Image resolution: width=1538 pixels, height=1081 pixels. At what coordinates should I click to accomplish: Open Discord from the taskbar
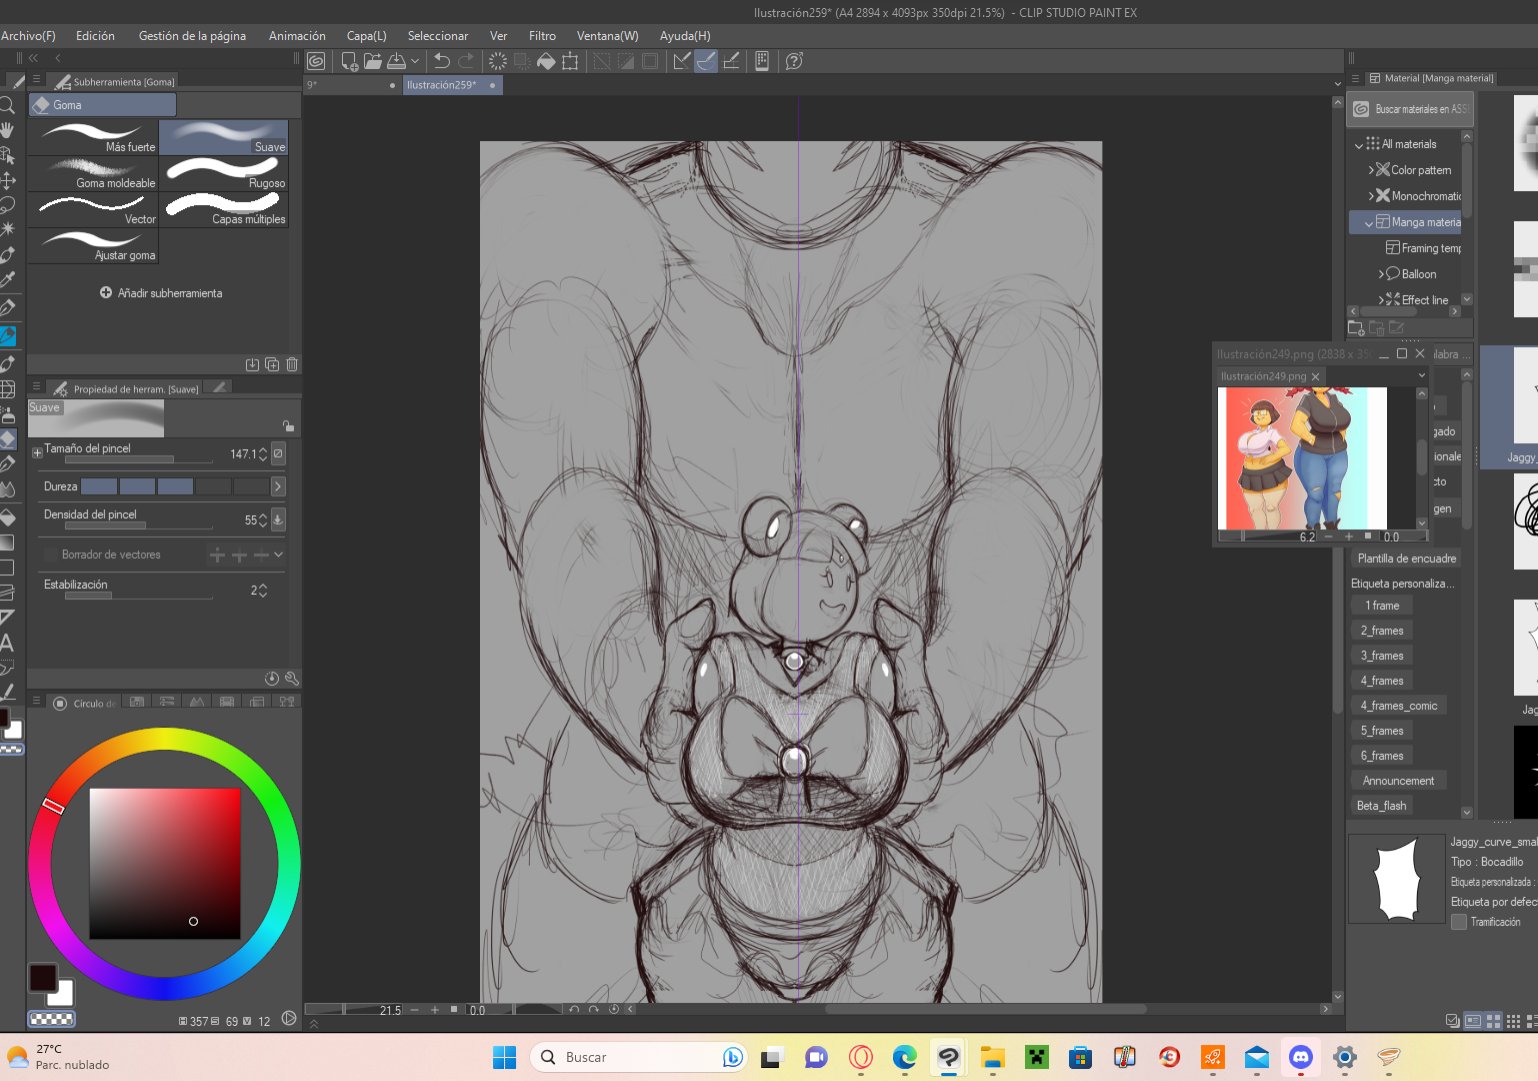click(x=1300, y=1057)
